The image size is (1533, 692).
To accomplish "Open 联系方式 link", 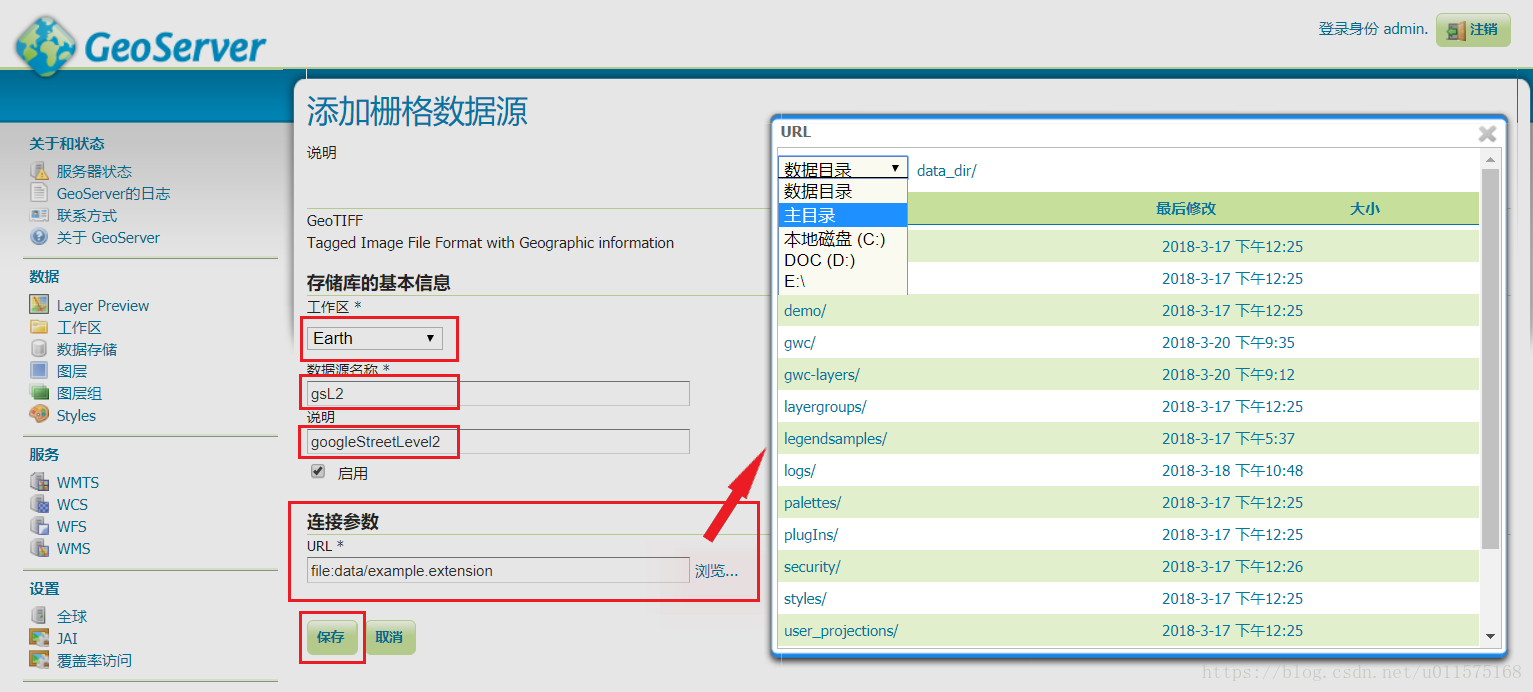I will 87,215.
